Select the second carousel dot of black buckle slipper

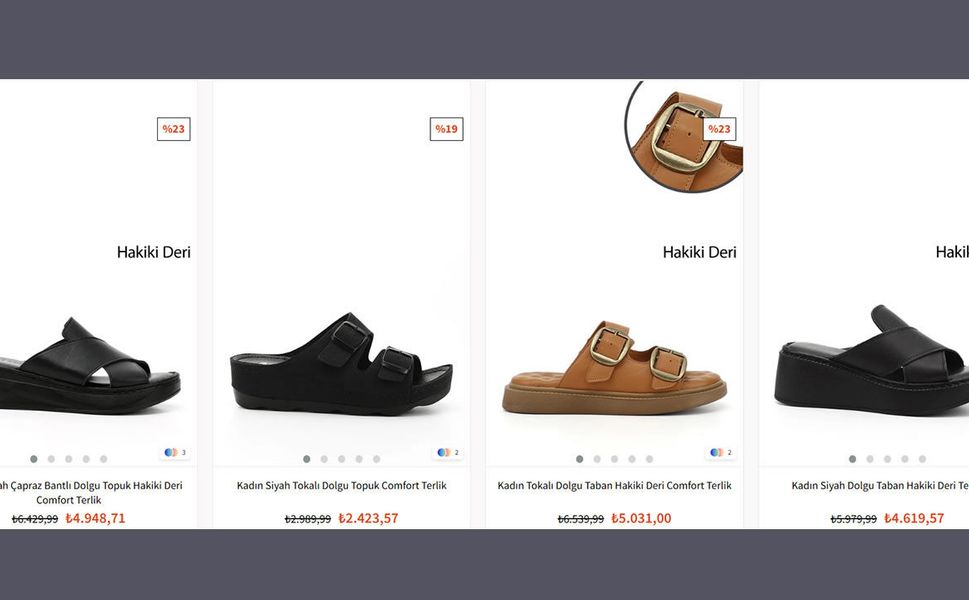click(x=324, y=459)
